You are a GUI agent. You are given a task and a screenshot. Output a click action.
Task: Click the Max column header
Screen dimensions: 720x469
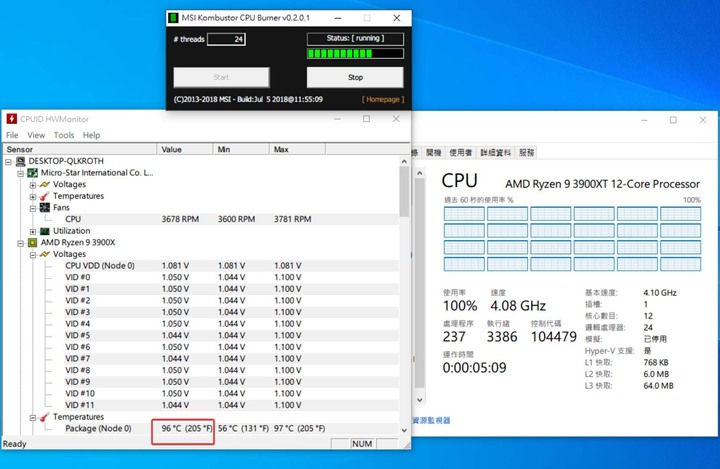[298, 149]
